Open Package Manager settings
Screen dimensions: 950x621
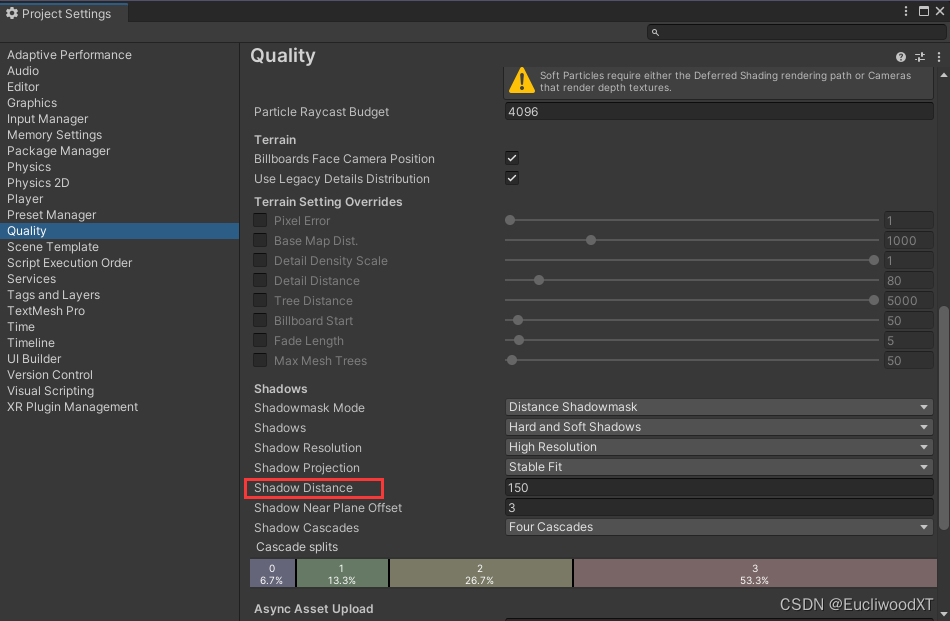(x=58, y=151)
